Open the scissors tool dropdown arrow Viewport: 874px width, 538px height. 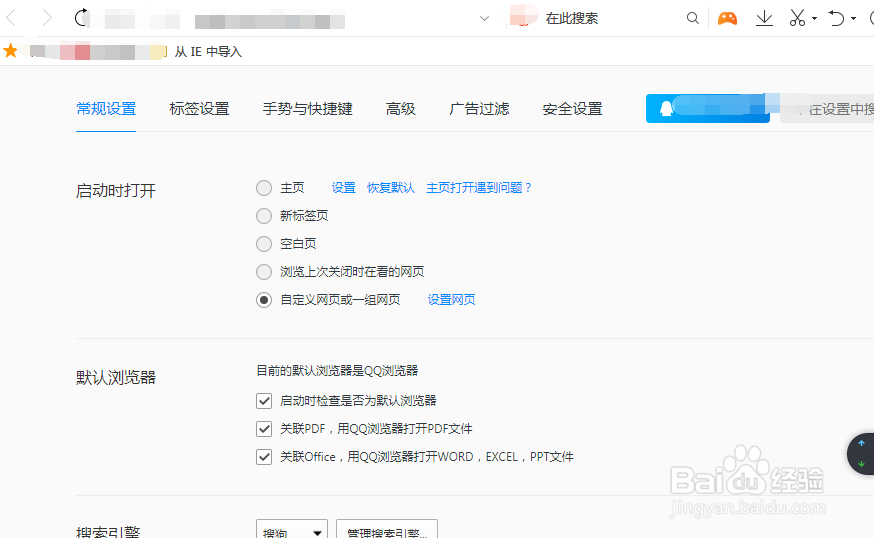pyautogui.click(x=814, y=18)
